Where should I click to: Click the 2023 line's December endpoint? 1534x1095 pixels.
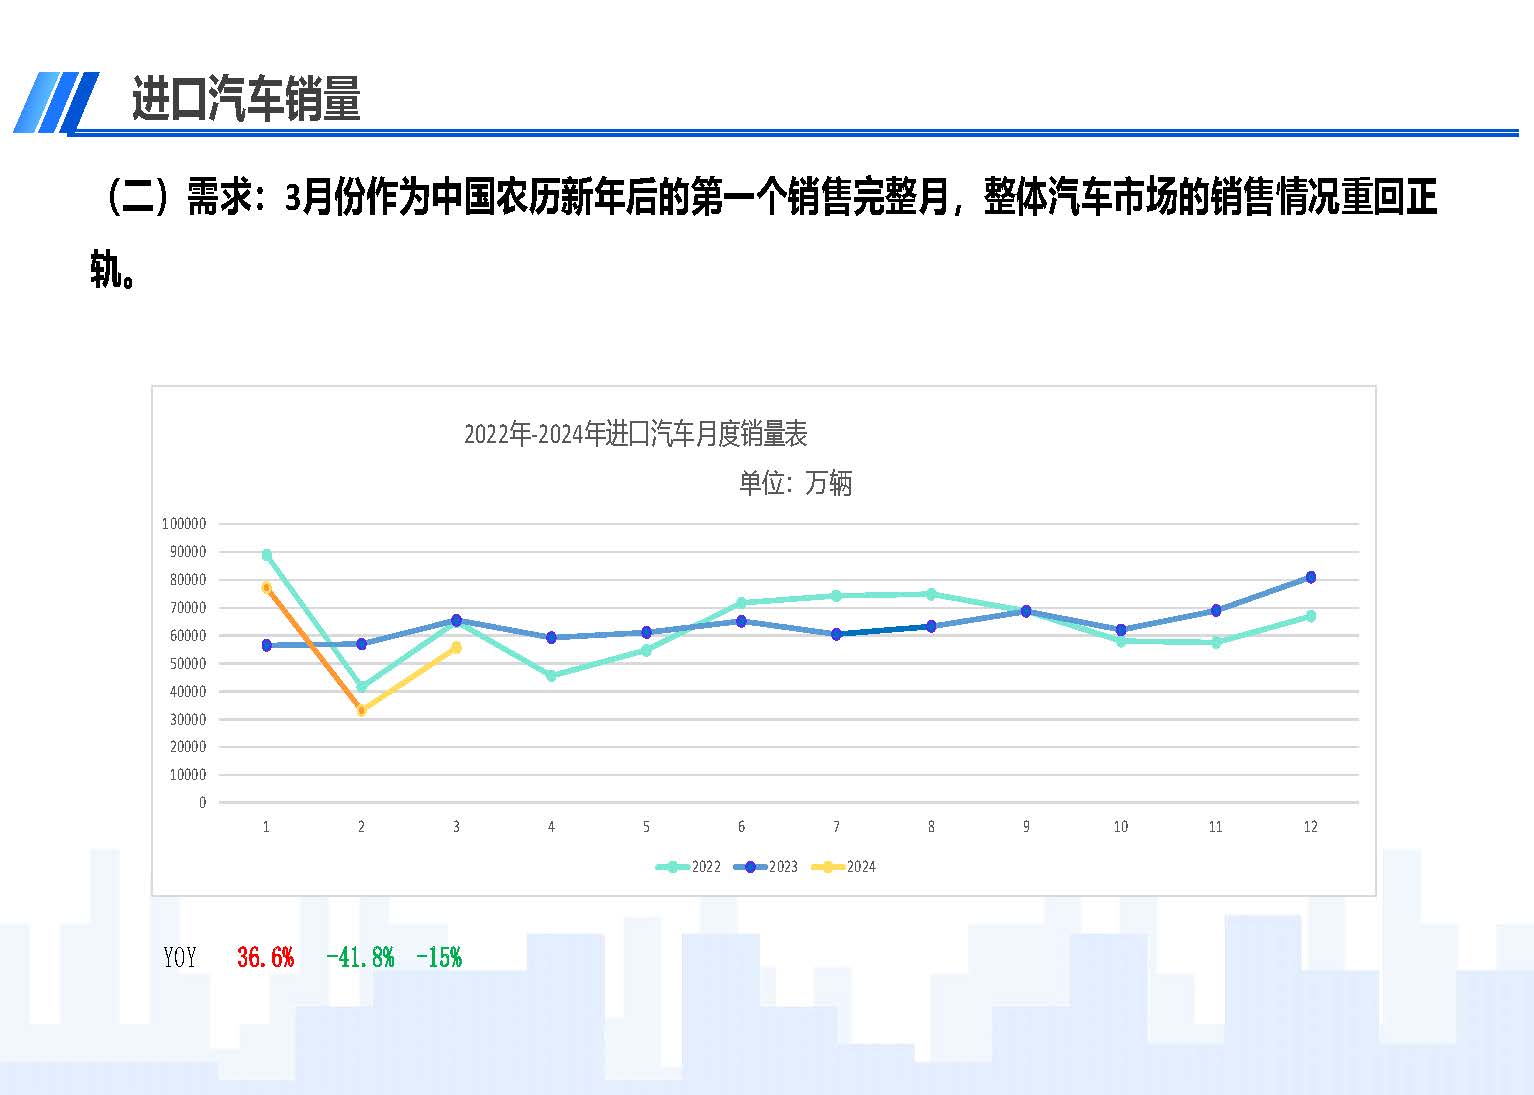point(1311,577)
